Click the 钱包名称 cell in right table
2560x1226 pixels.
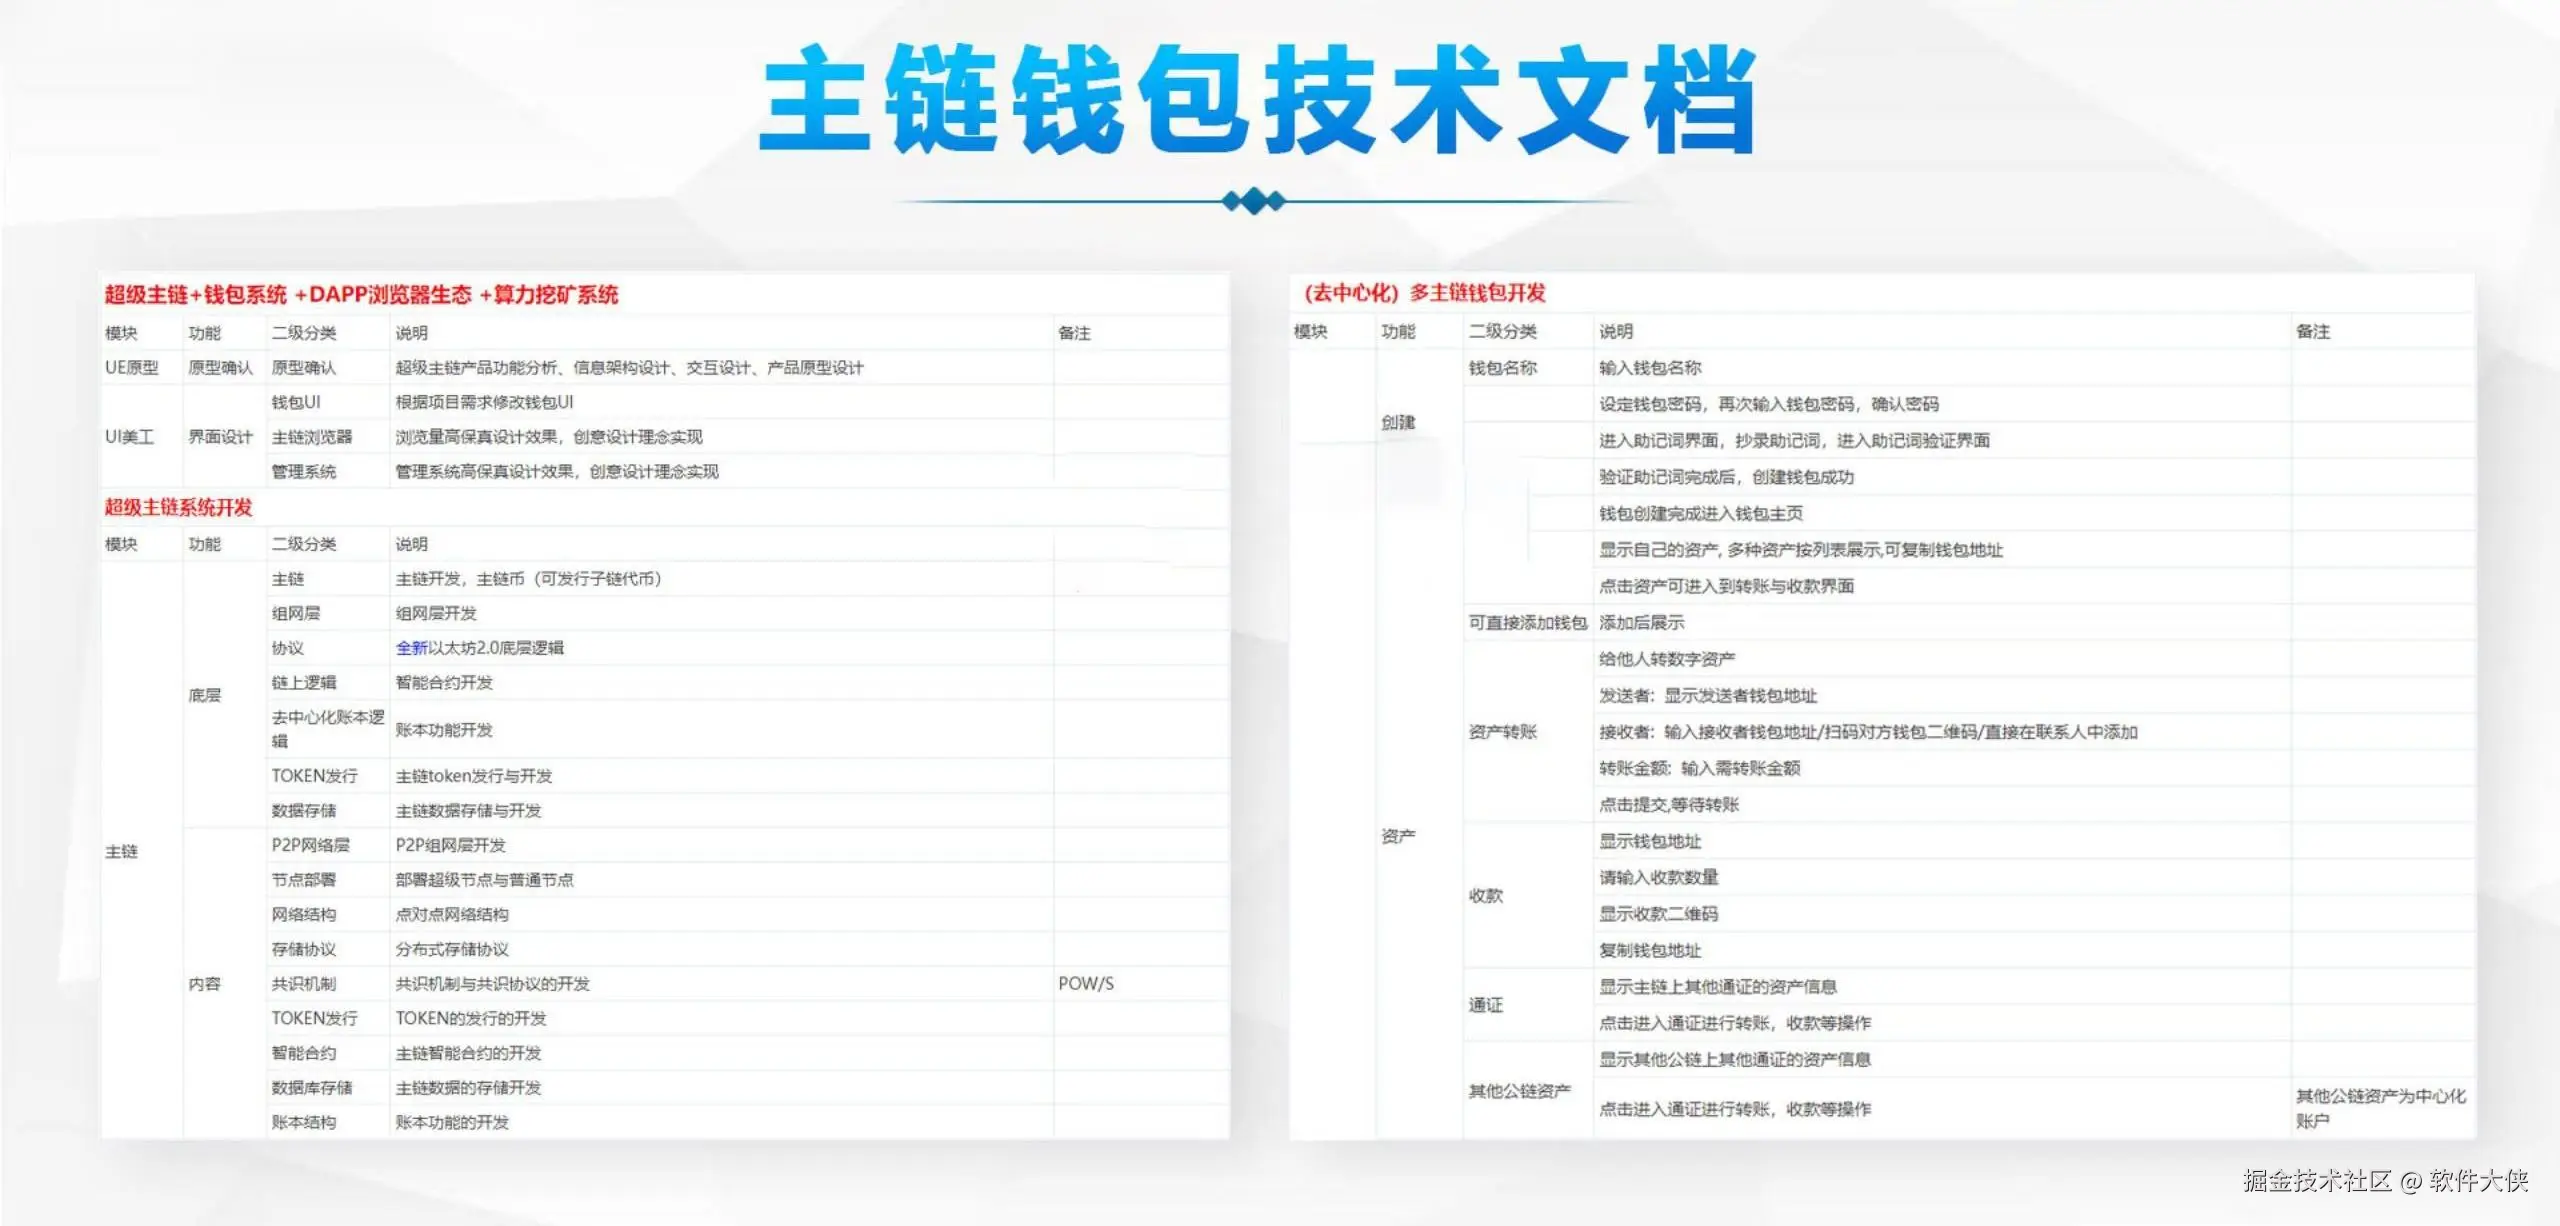(1502, 368)
